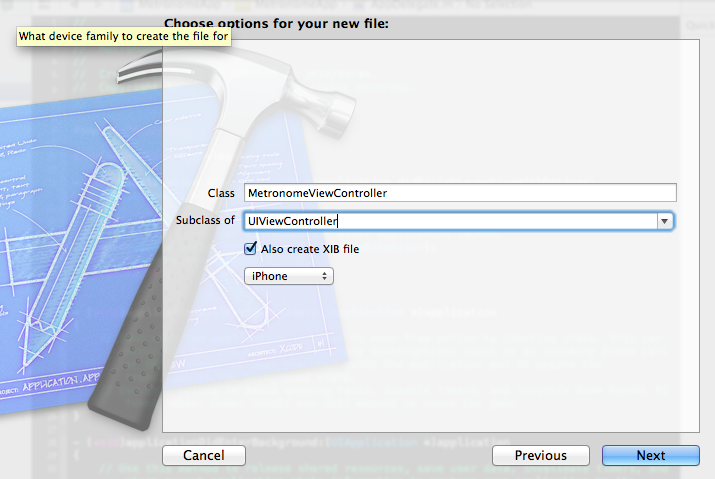Click the Class field label
Screen dimensions: 715x479
click(221, 193)
